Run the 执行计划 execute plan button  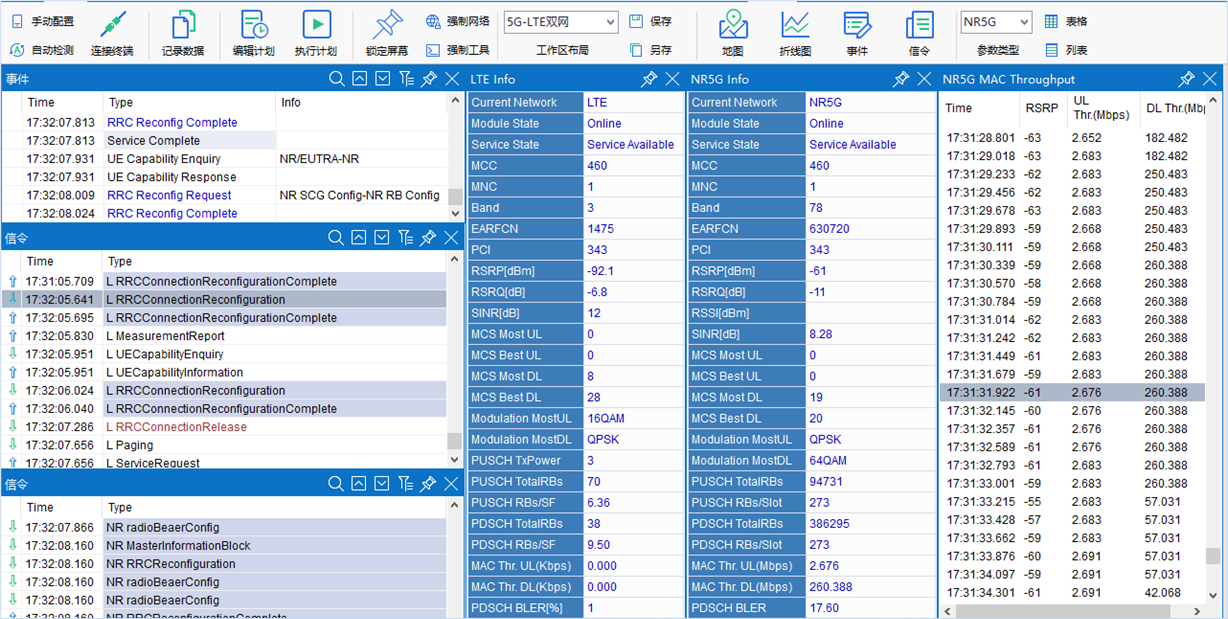316,25
